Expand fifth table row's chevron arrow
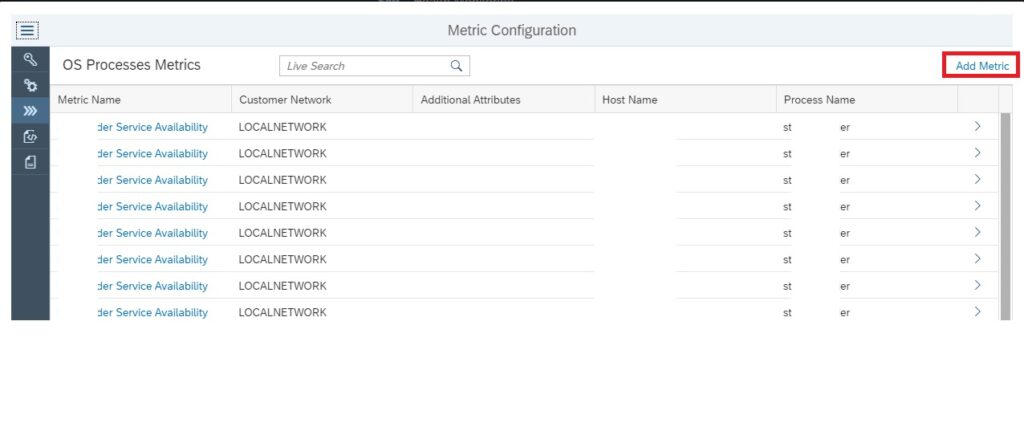 point(978,232)
